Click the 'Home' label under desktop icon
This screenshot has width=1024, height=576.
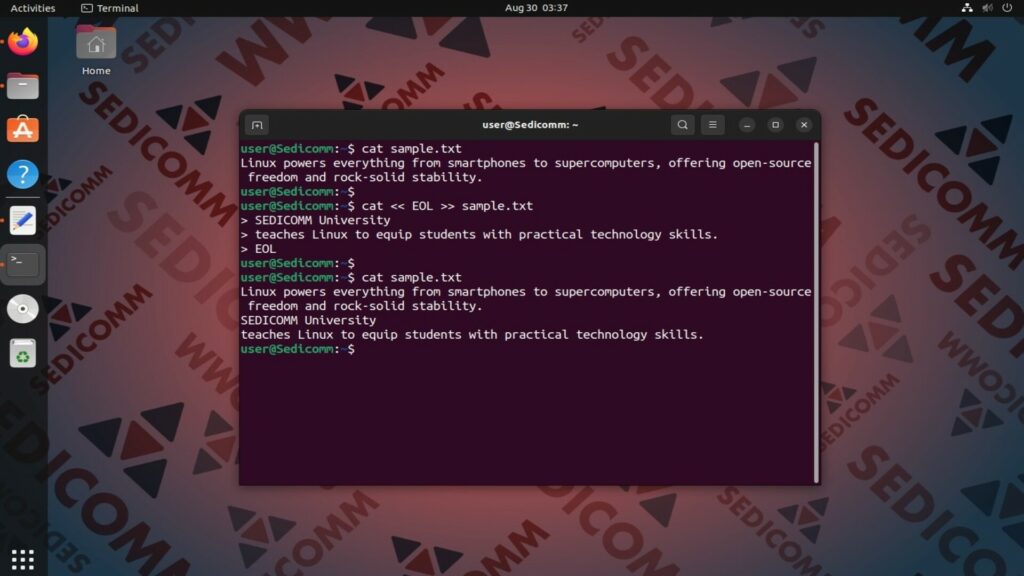[x=96, y=71]
